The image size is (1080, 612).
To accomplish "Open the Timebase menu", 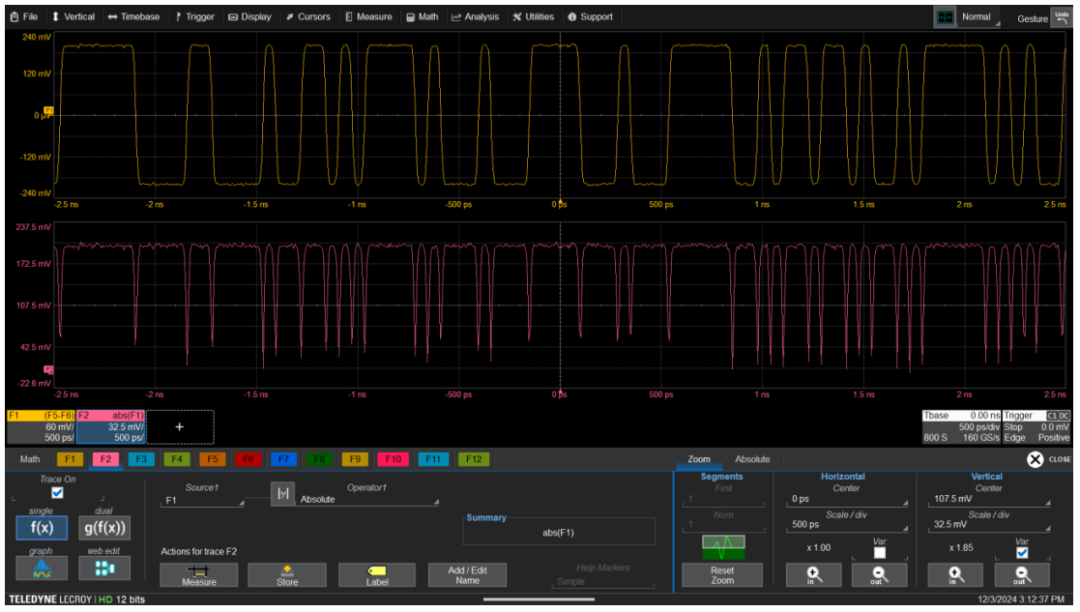I will click(x=134, y=17).
